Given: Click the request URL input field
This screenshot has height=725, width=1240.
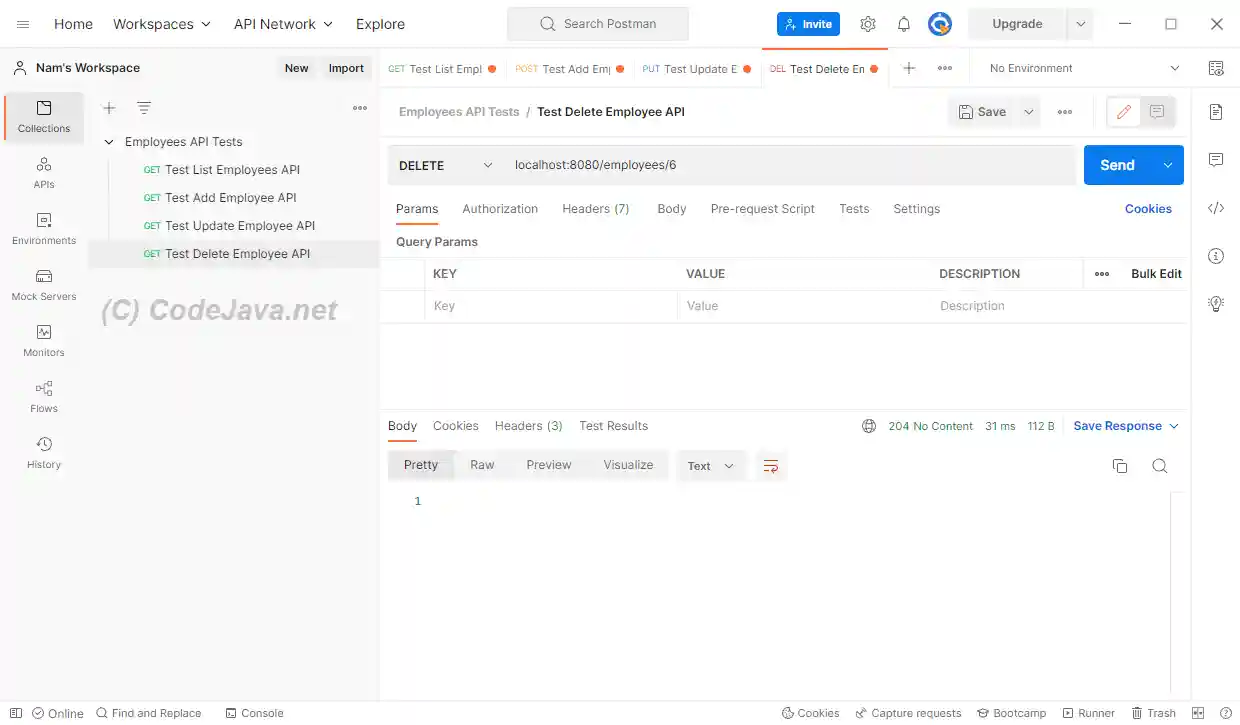Looking at the screenshot, I should tap(700, 164).
